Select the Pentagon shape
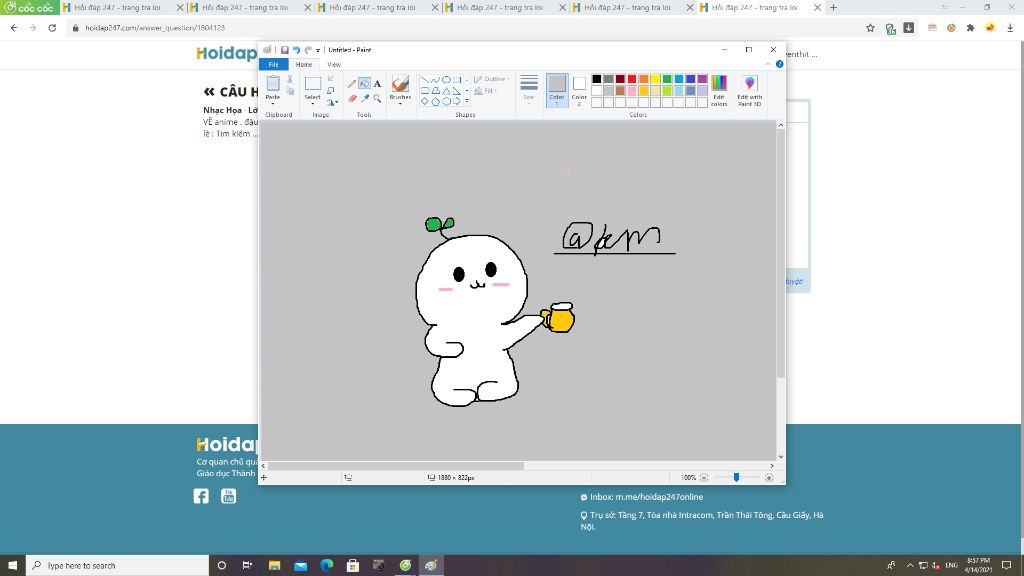Viewport: 1024px width, 576px height. pyautogui.click(x=436, y=101)
